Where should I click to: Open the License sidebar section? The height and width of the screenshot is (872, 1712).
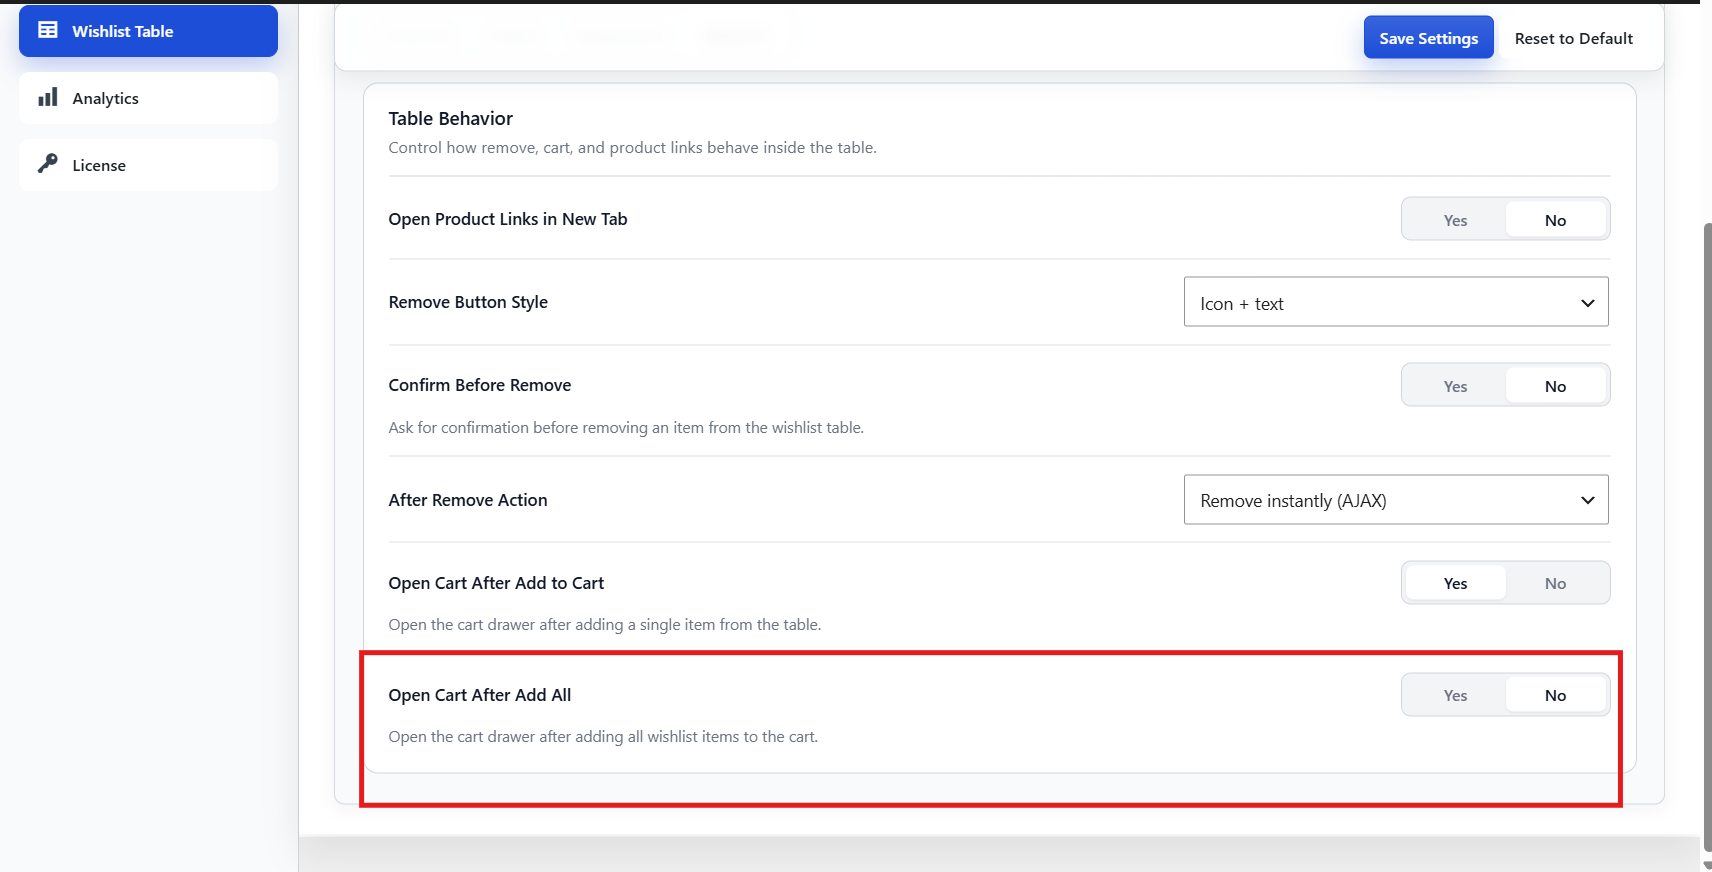pos(148,165)
